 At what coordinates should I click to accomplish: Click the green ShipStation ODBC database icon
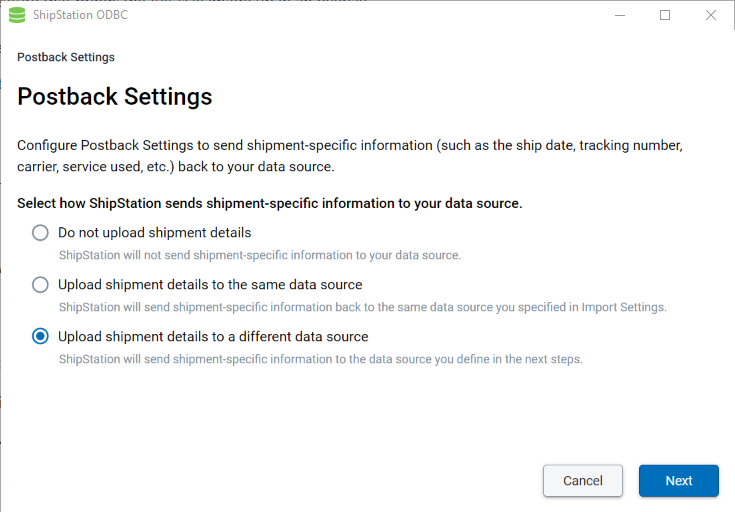point(17,15)
